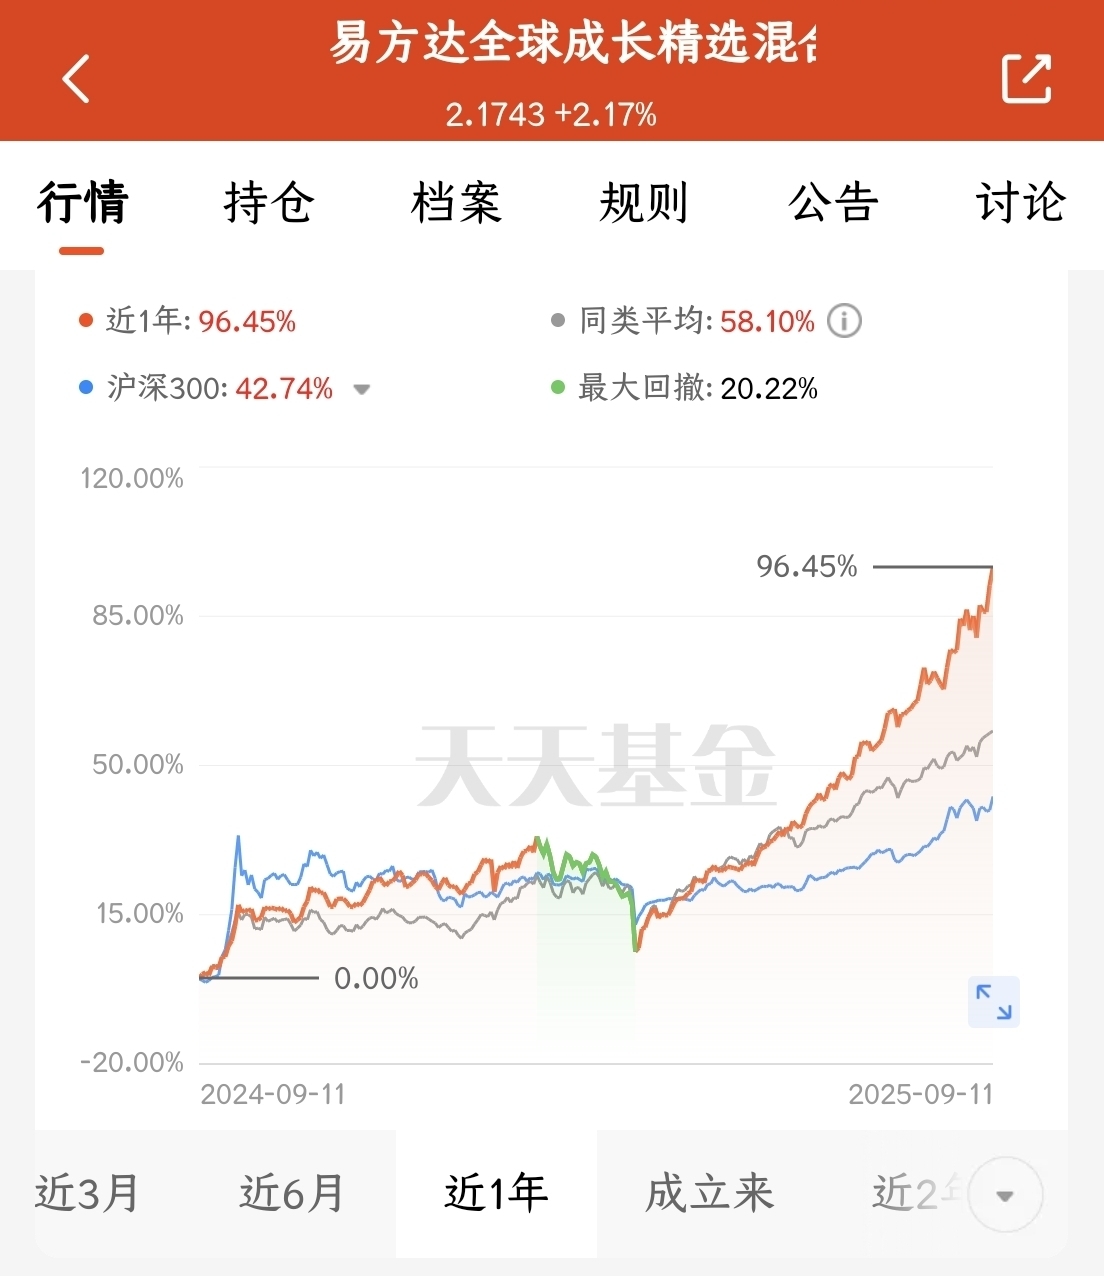
Task: Switch to the 档案 tab
Action: click(456, 202)
